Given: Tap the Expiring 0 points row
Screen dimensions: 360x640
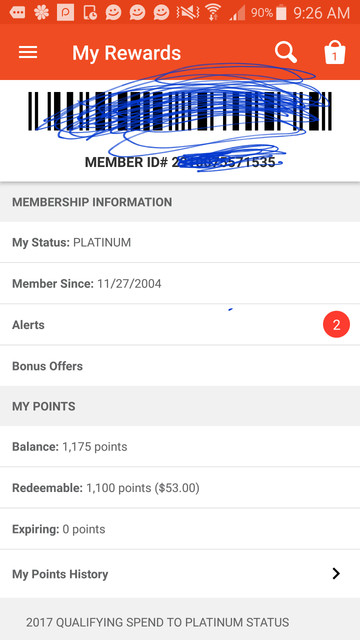Looking at the screenshot, I should [x=180, y=529].
